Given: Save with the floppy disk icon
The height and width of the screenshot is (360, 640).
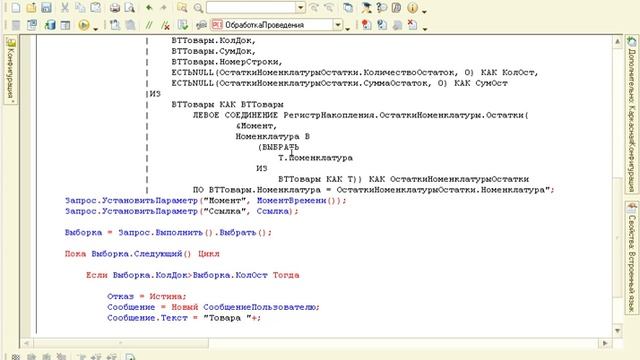Looking at the screenshot, I should [x=46, y=7].
